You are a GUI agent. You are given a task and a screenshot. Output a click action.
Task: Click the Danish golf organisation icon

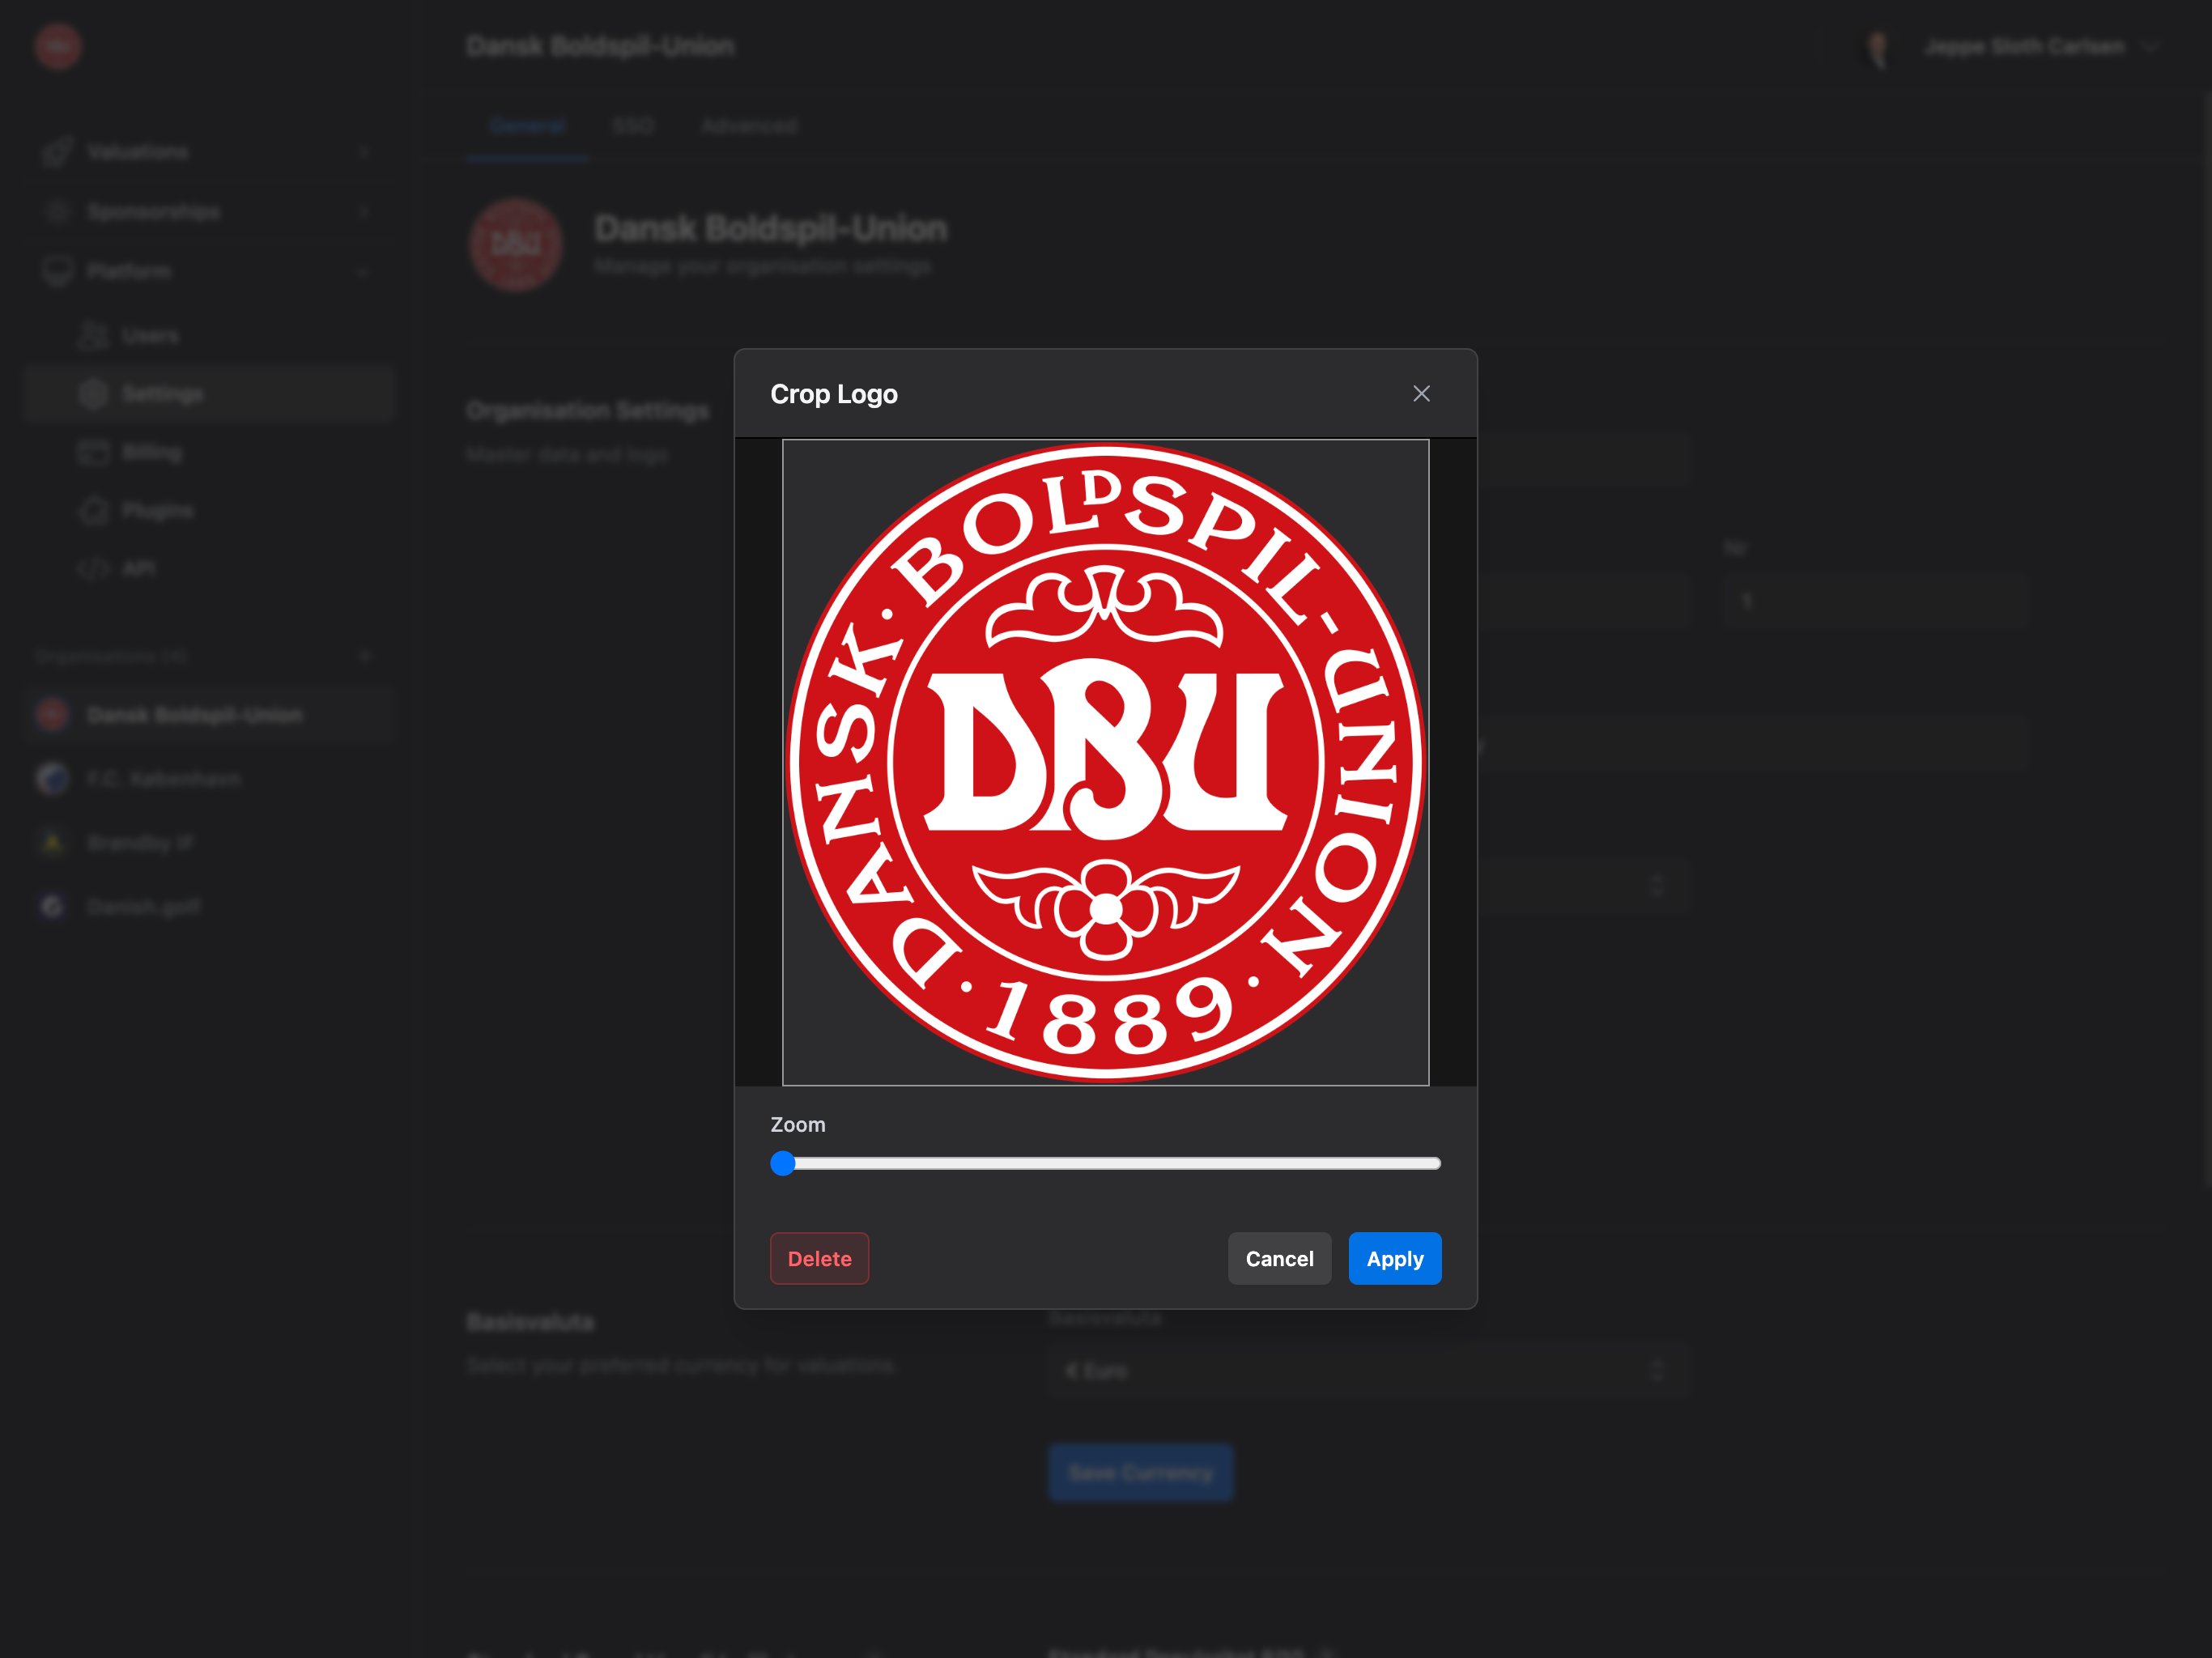(52, 906)
